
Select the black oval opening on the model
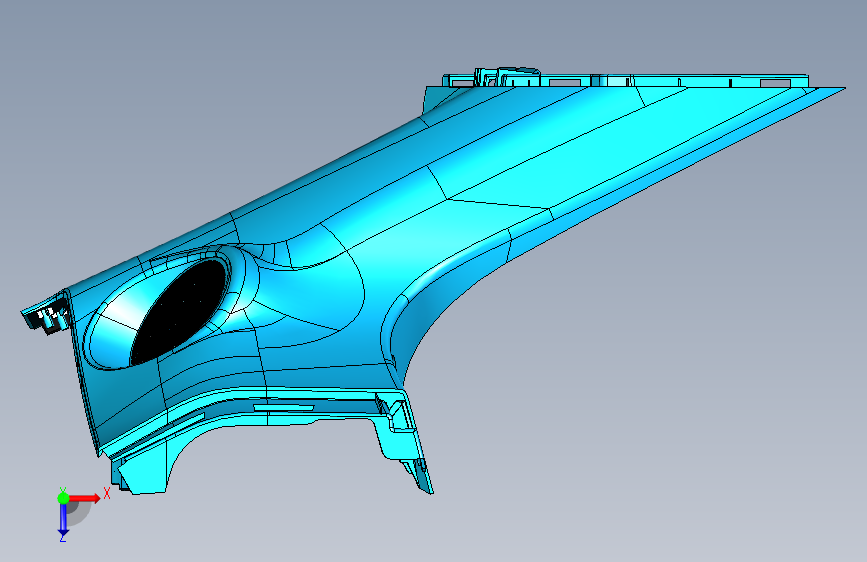click(178, 311)
